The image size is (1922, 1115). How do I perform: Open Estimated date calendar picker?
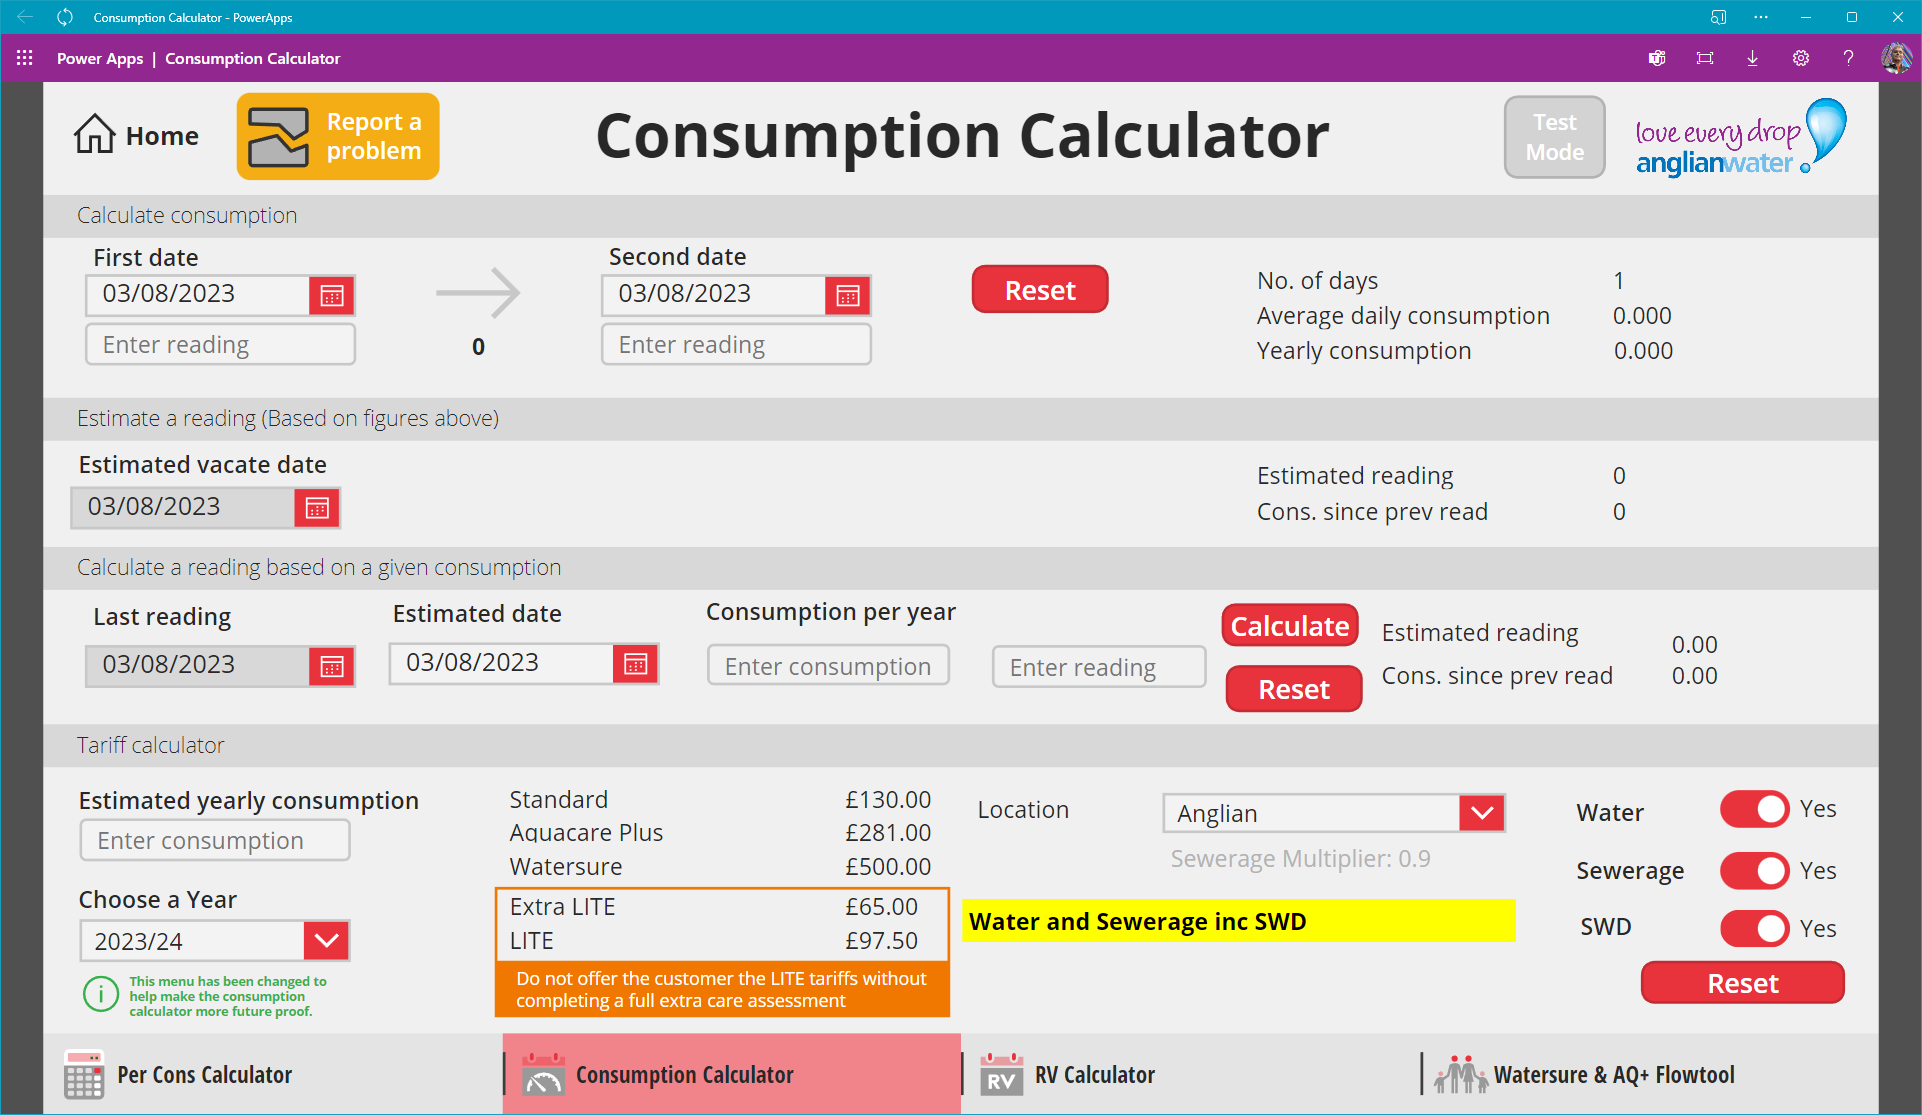(635, 664)
